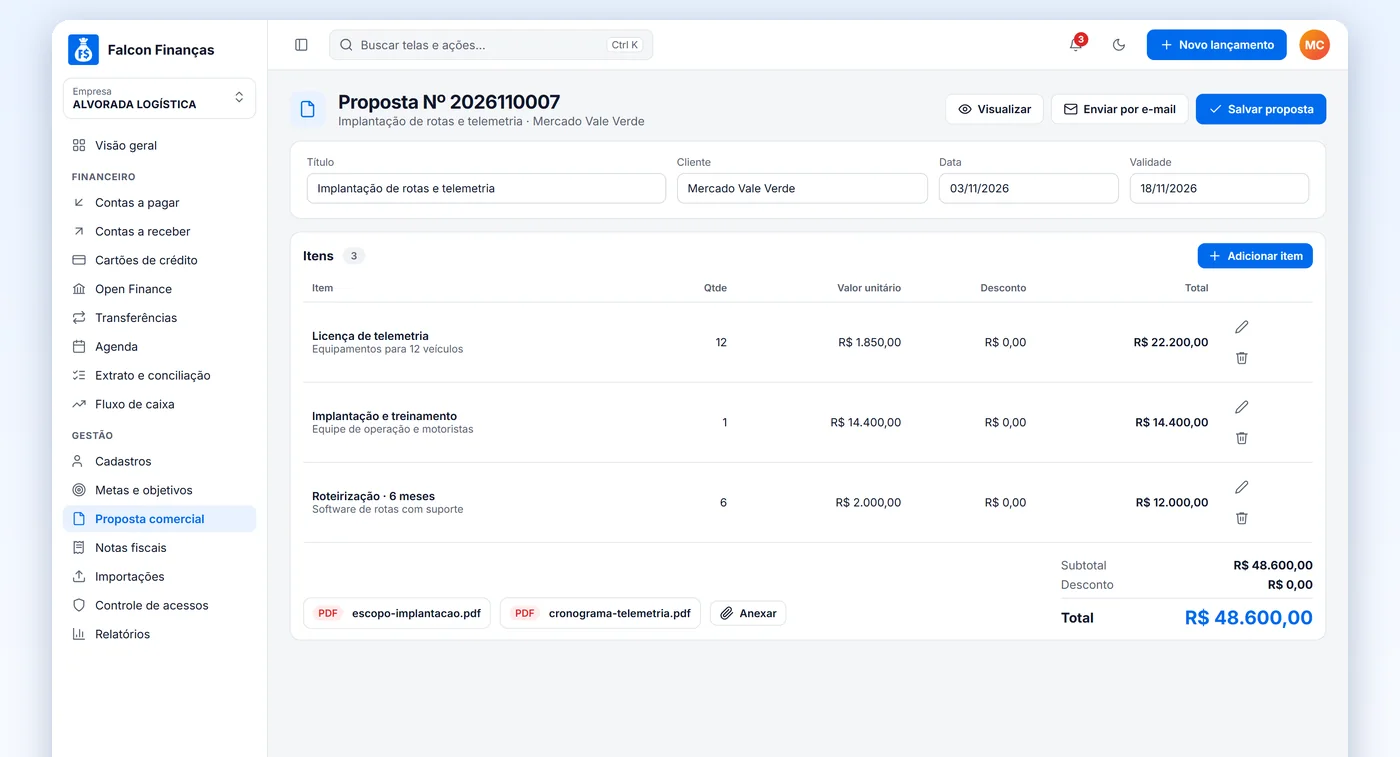Click Adicionar item button
This screenshot has height=757, width=1400.
(x=1255, y=256)
